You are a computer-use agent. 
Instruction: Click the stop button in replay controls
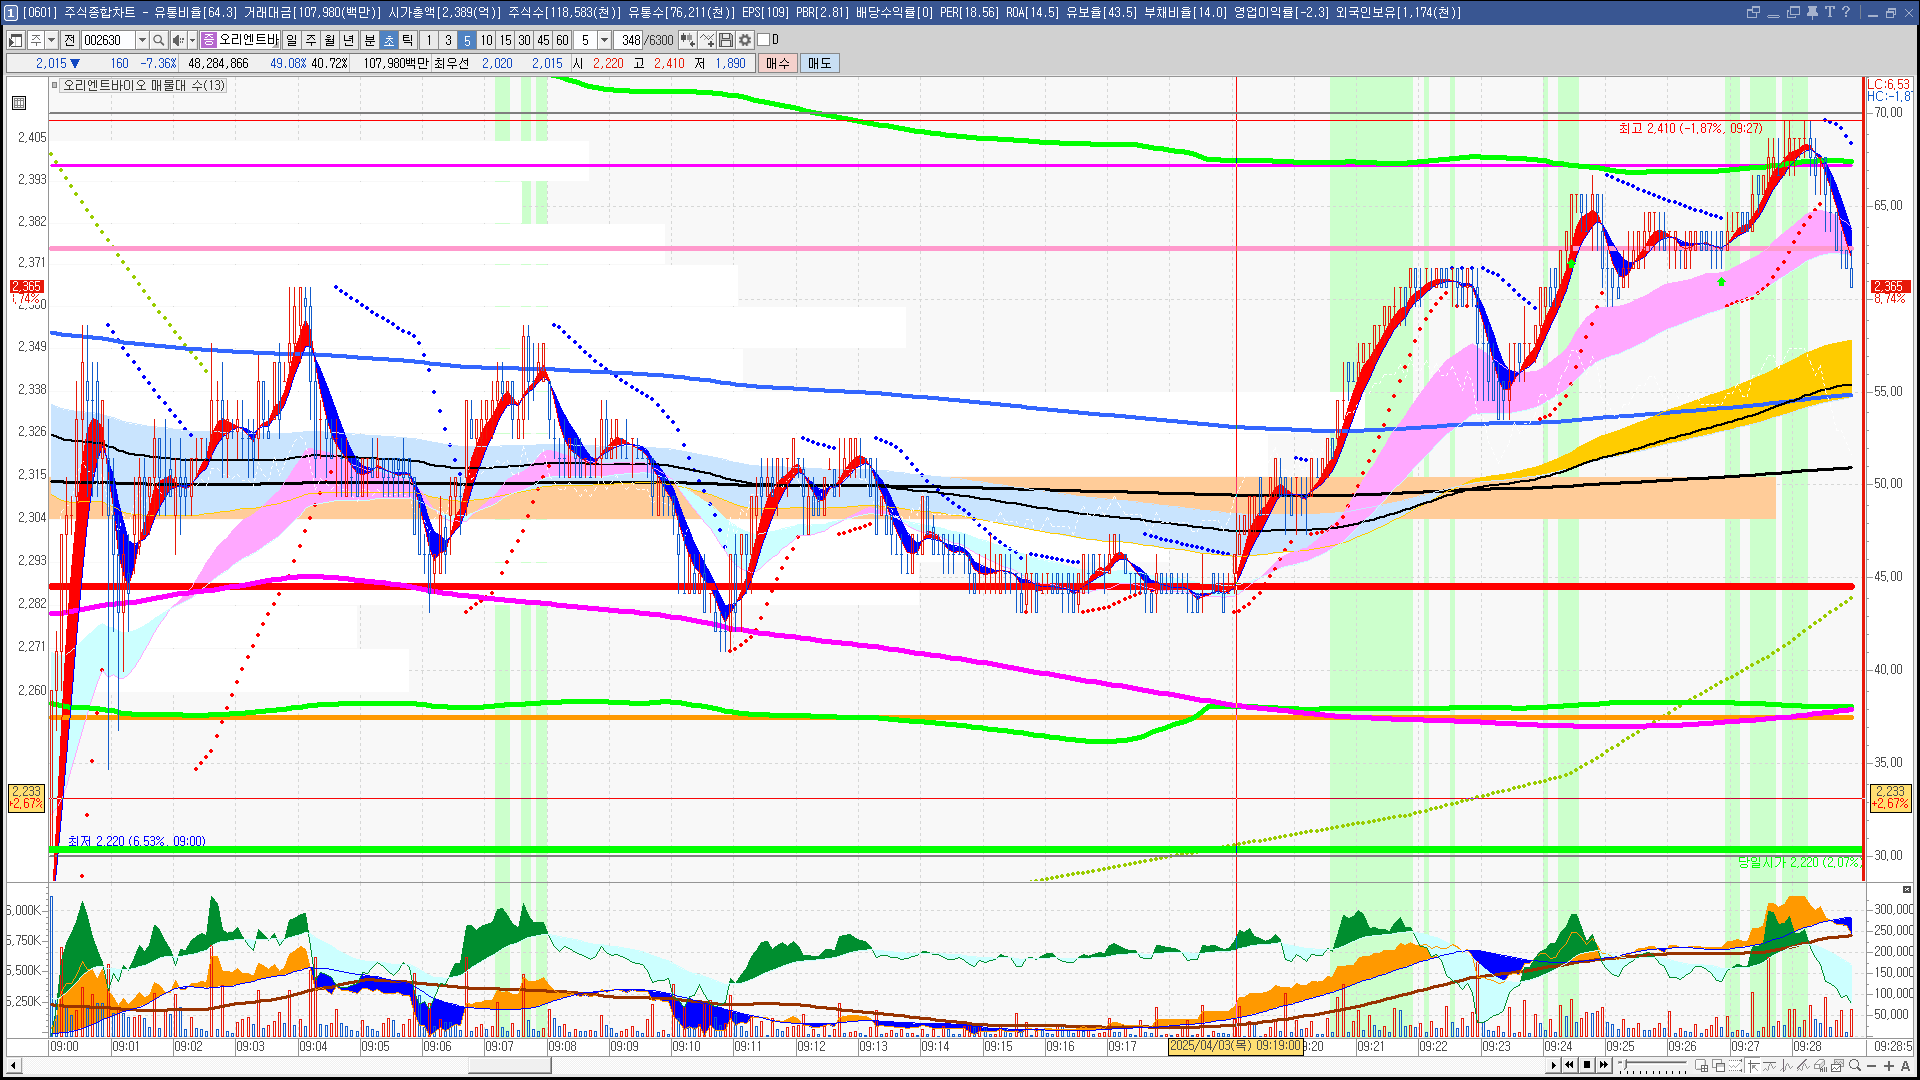[x=1586, y=1065]
